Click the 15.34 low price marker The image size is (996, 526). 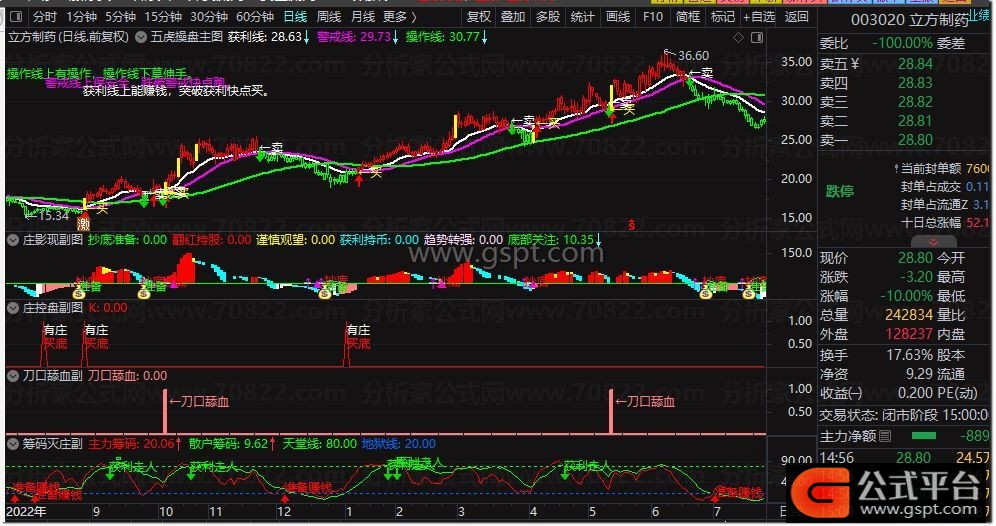tap(53, 215)
